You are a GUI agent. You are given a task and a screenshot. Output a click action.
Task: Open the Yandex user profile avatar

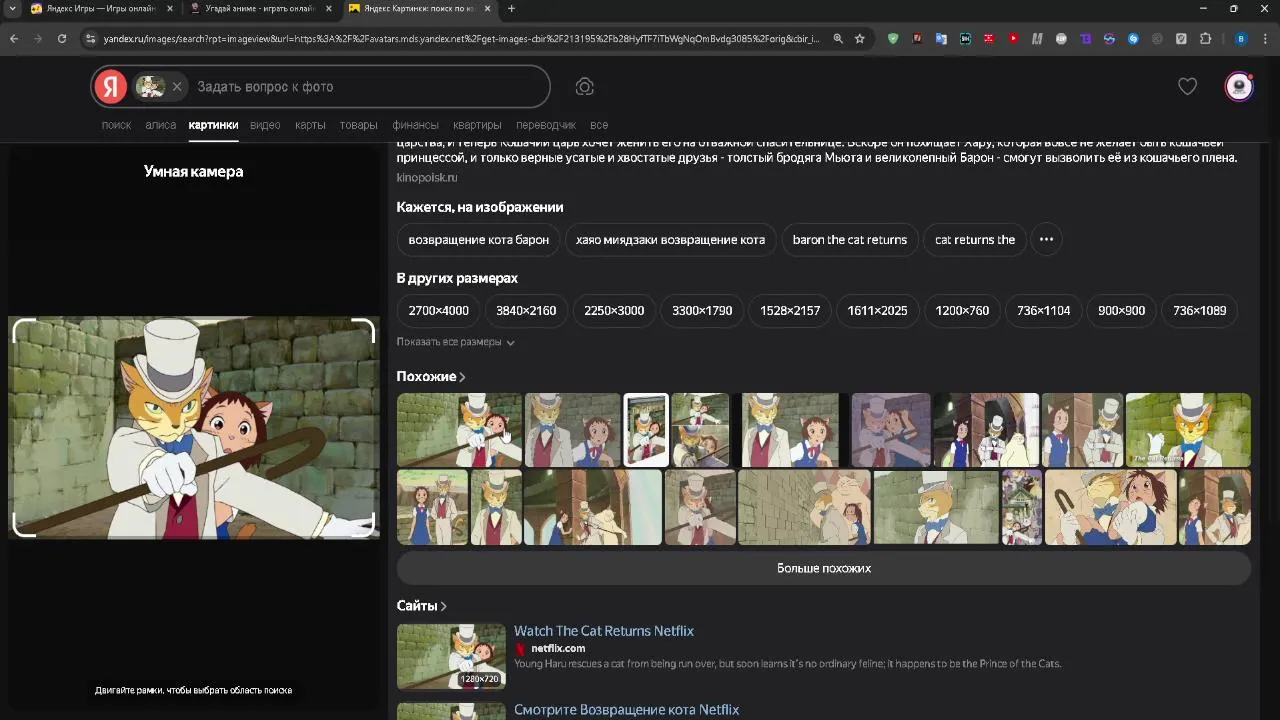click(x=1239, y=87)
